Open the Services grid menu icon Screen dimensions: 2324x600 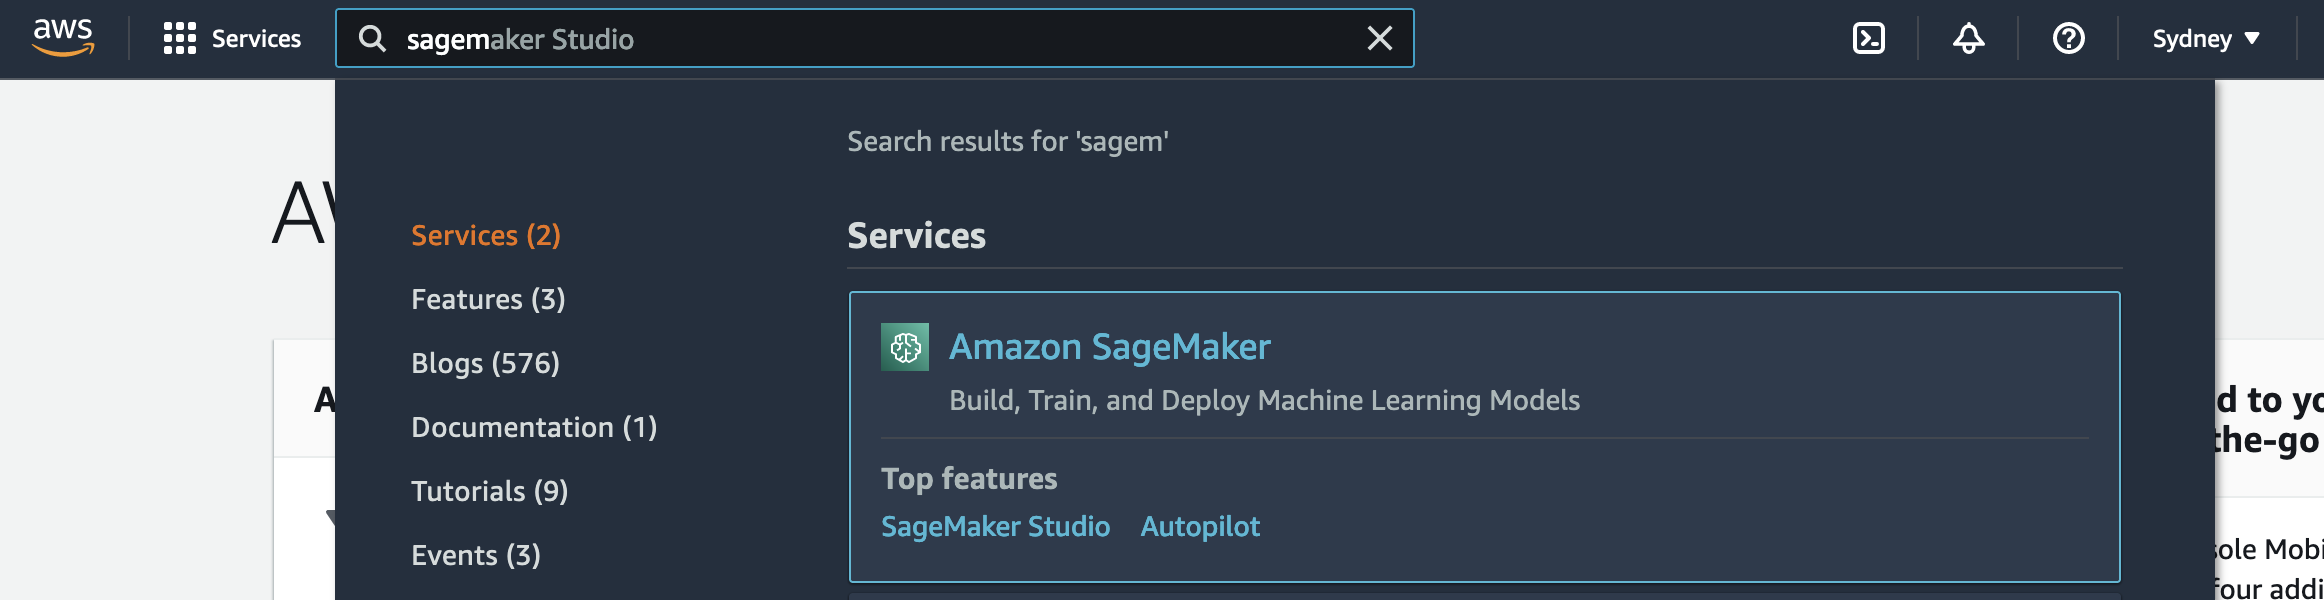coord(180,39)
